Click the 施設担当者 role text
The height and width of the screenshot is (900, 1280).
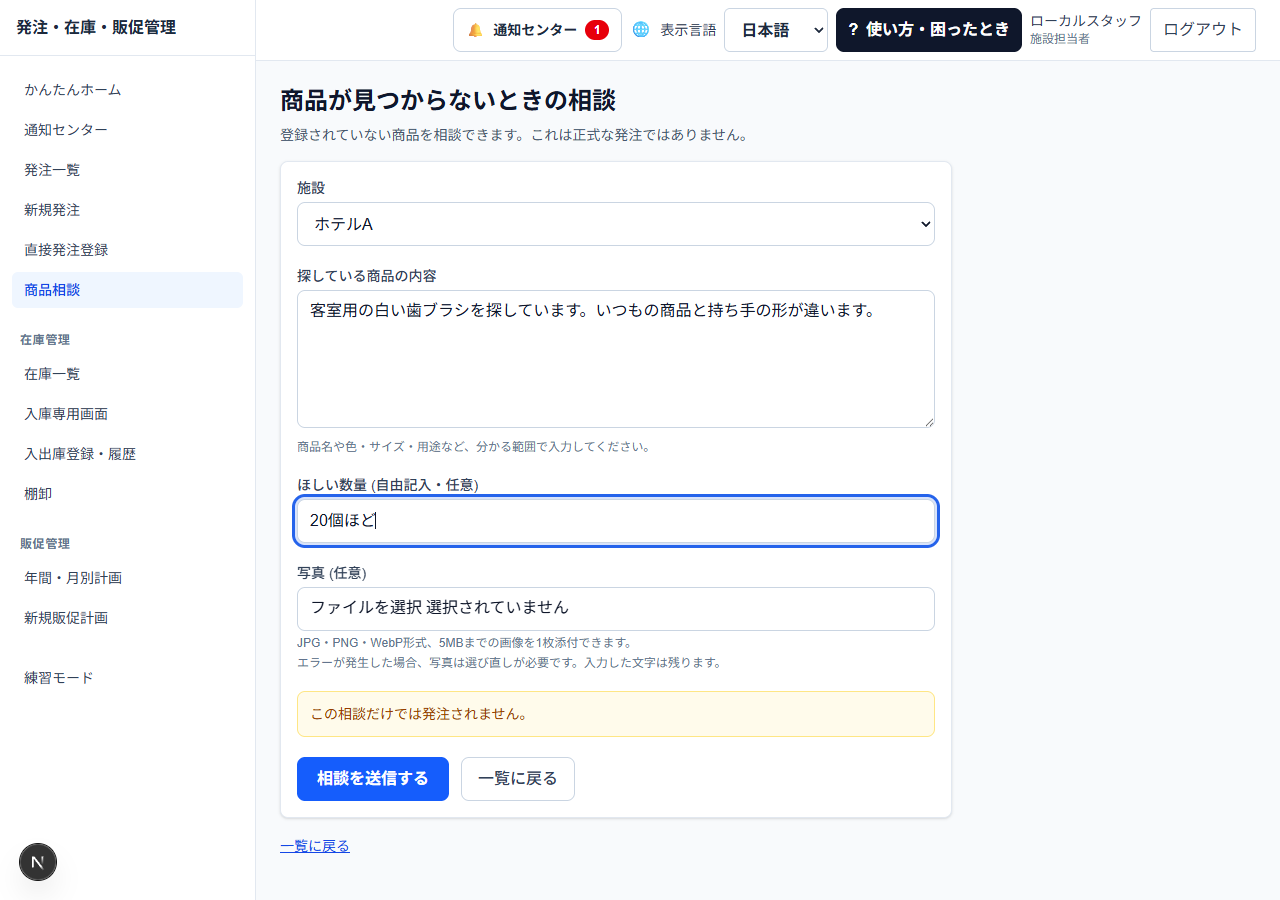click(1060, 39)
